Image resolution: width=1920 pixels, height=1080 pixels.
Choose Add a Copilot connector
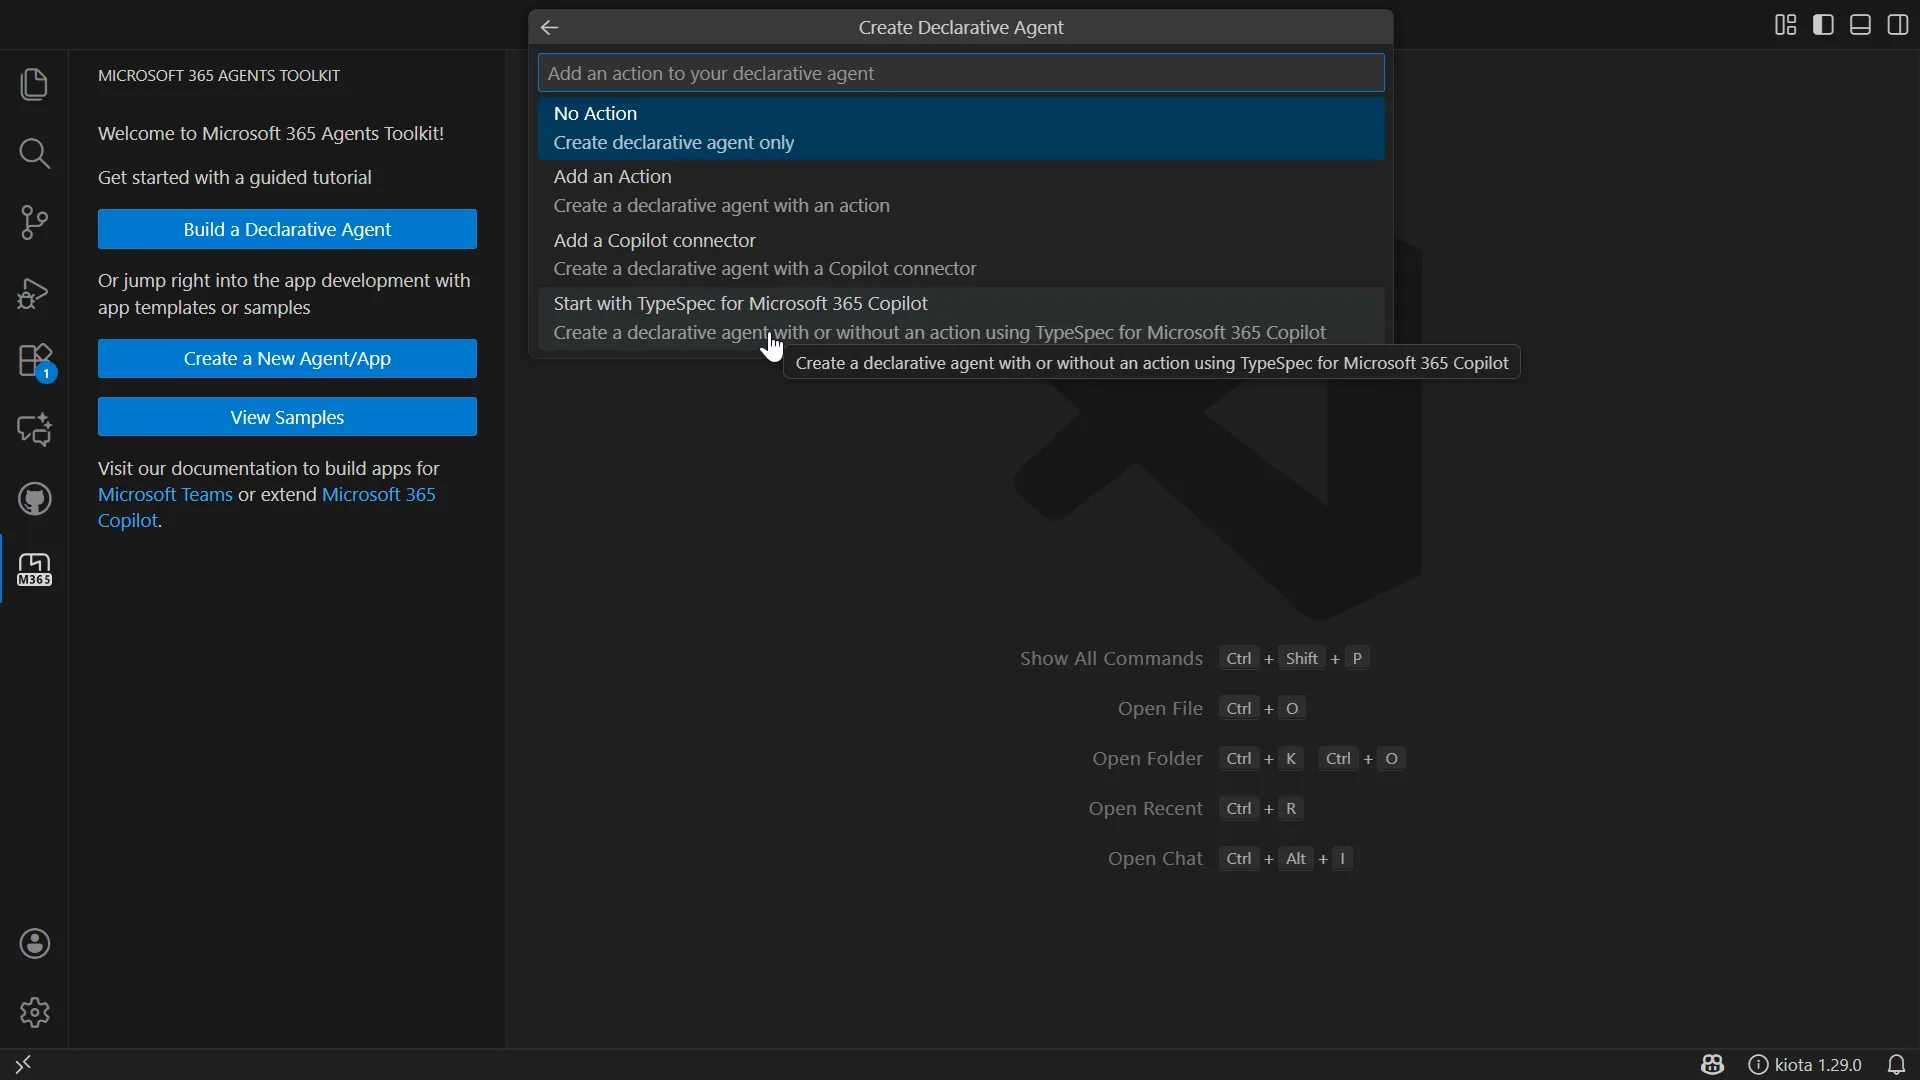960,253
